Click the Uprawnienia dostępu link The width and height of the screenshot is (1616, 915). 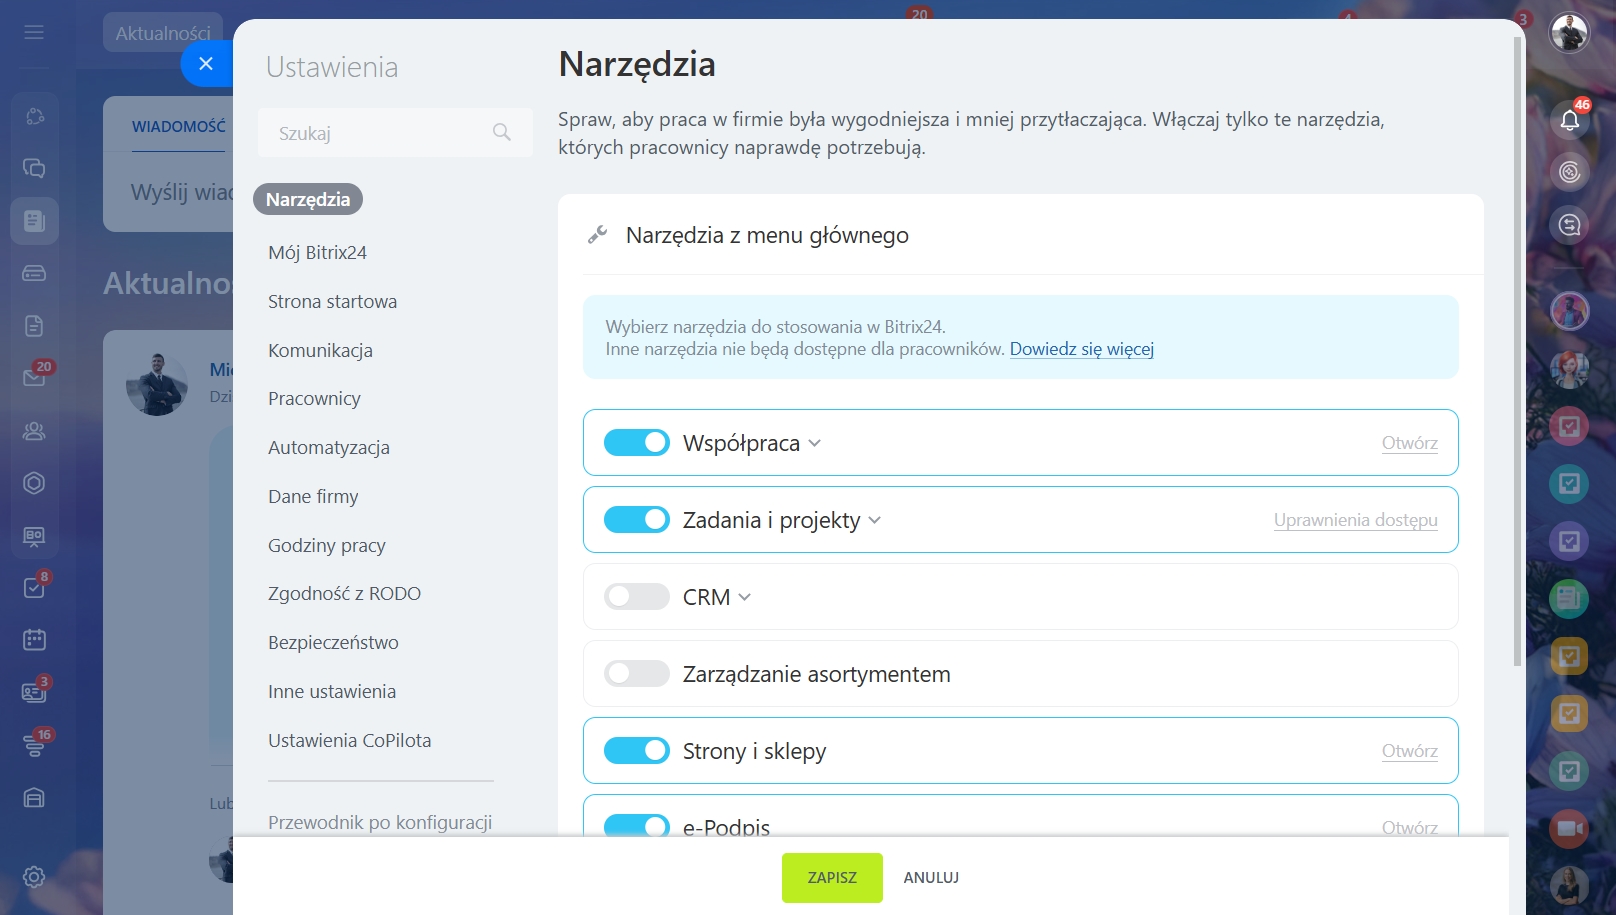(1356, 520)
